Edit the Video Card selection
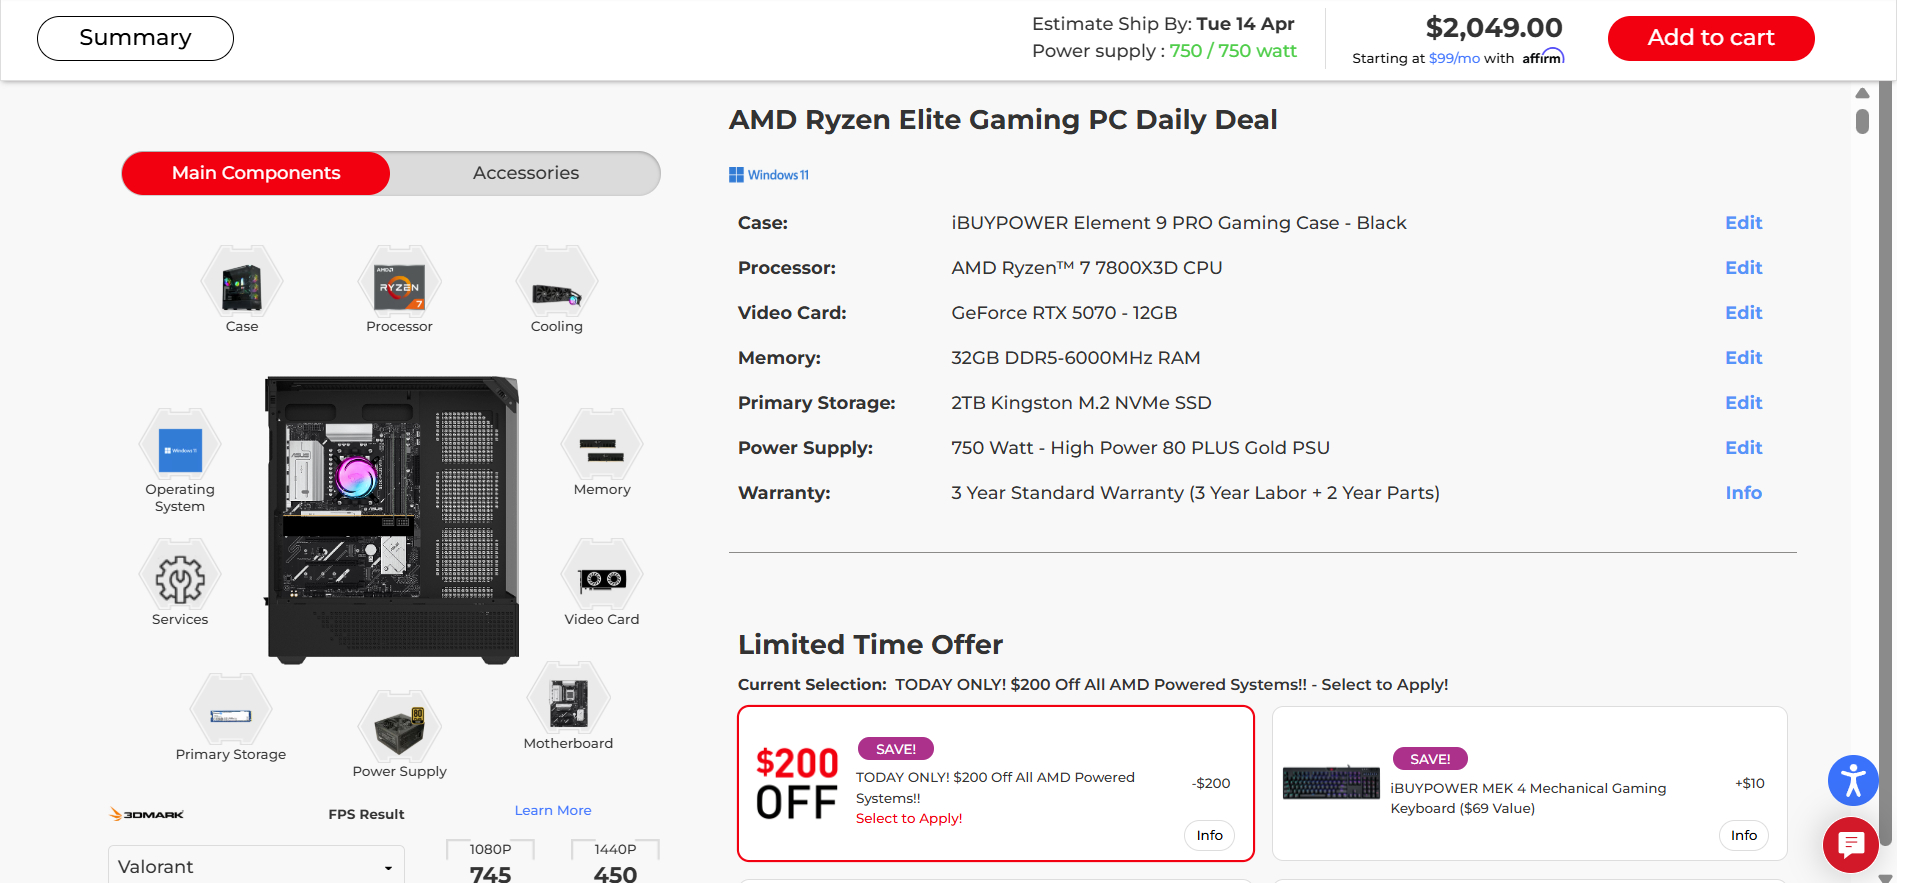 coord(1742,312)
